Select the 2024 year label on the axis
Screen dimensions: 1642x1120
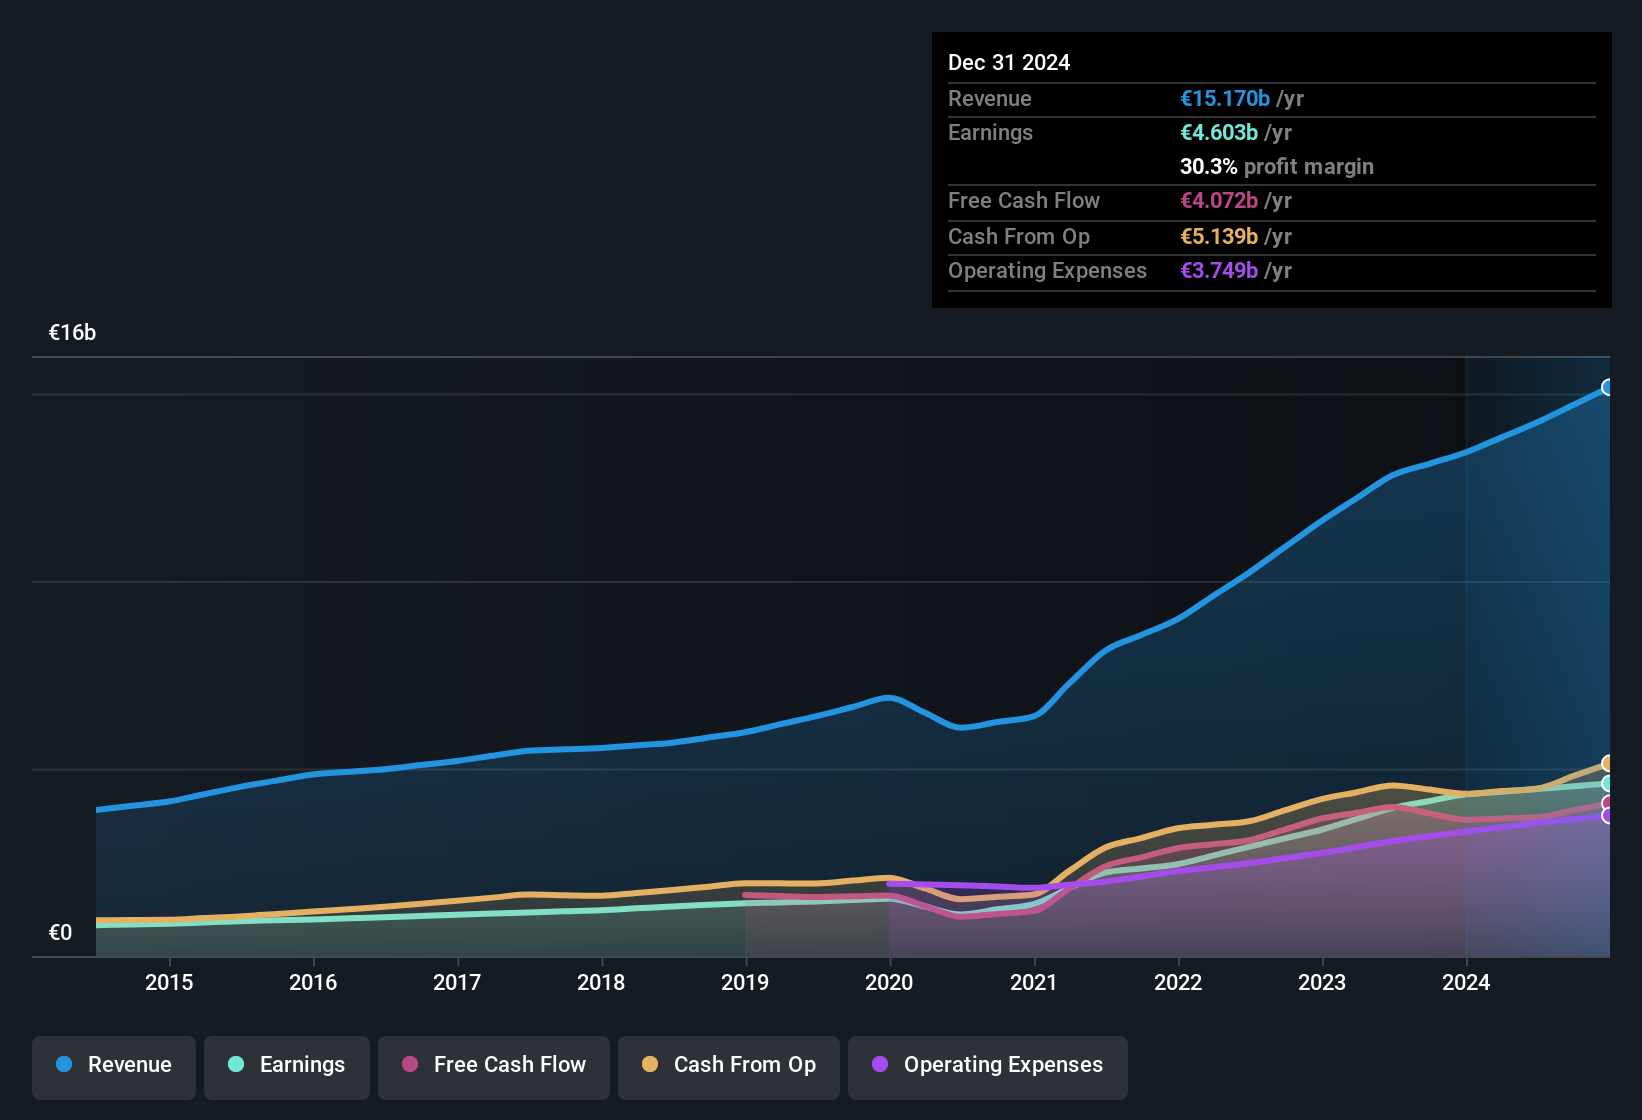click(1466, 982)
